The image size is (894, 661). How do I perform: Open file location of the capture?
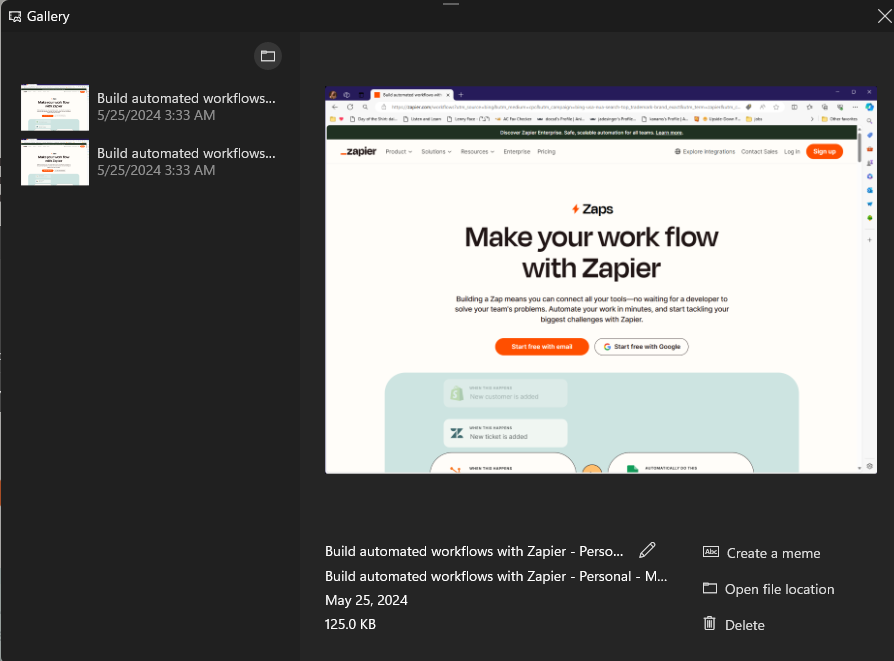768,589
